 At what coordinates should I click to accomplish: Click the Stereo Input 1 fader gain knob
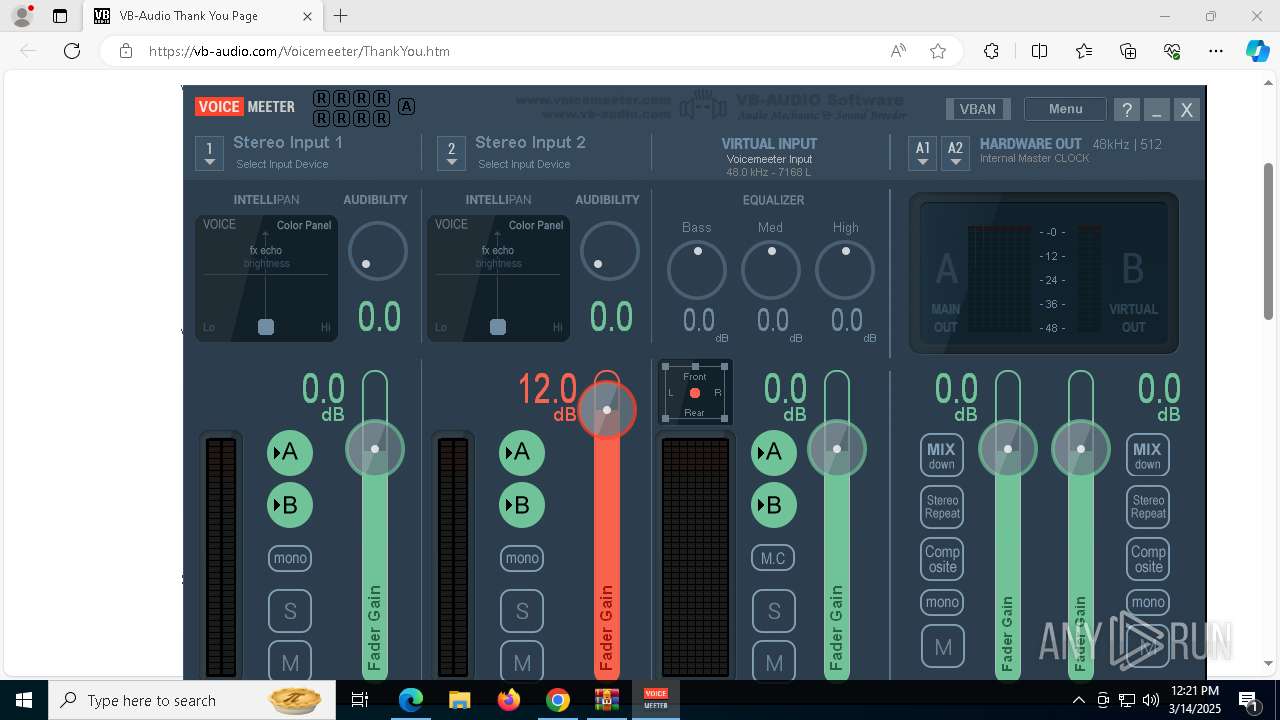point(375,449)
